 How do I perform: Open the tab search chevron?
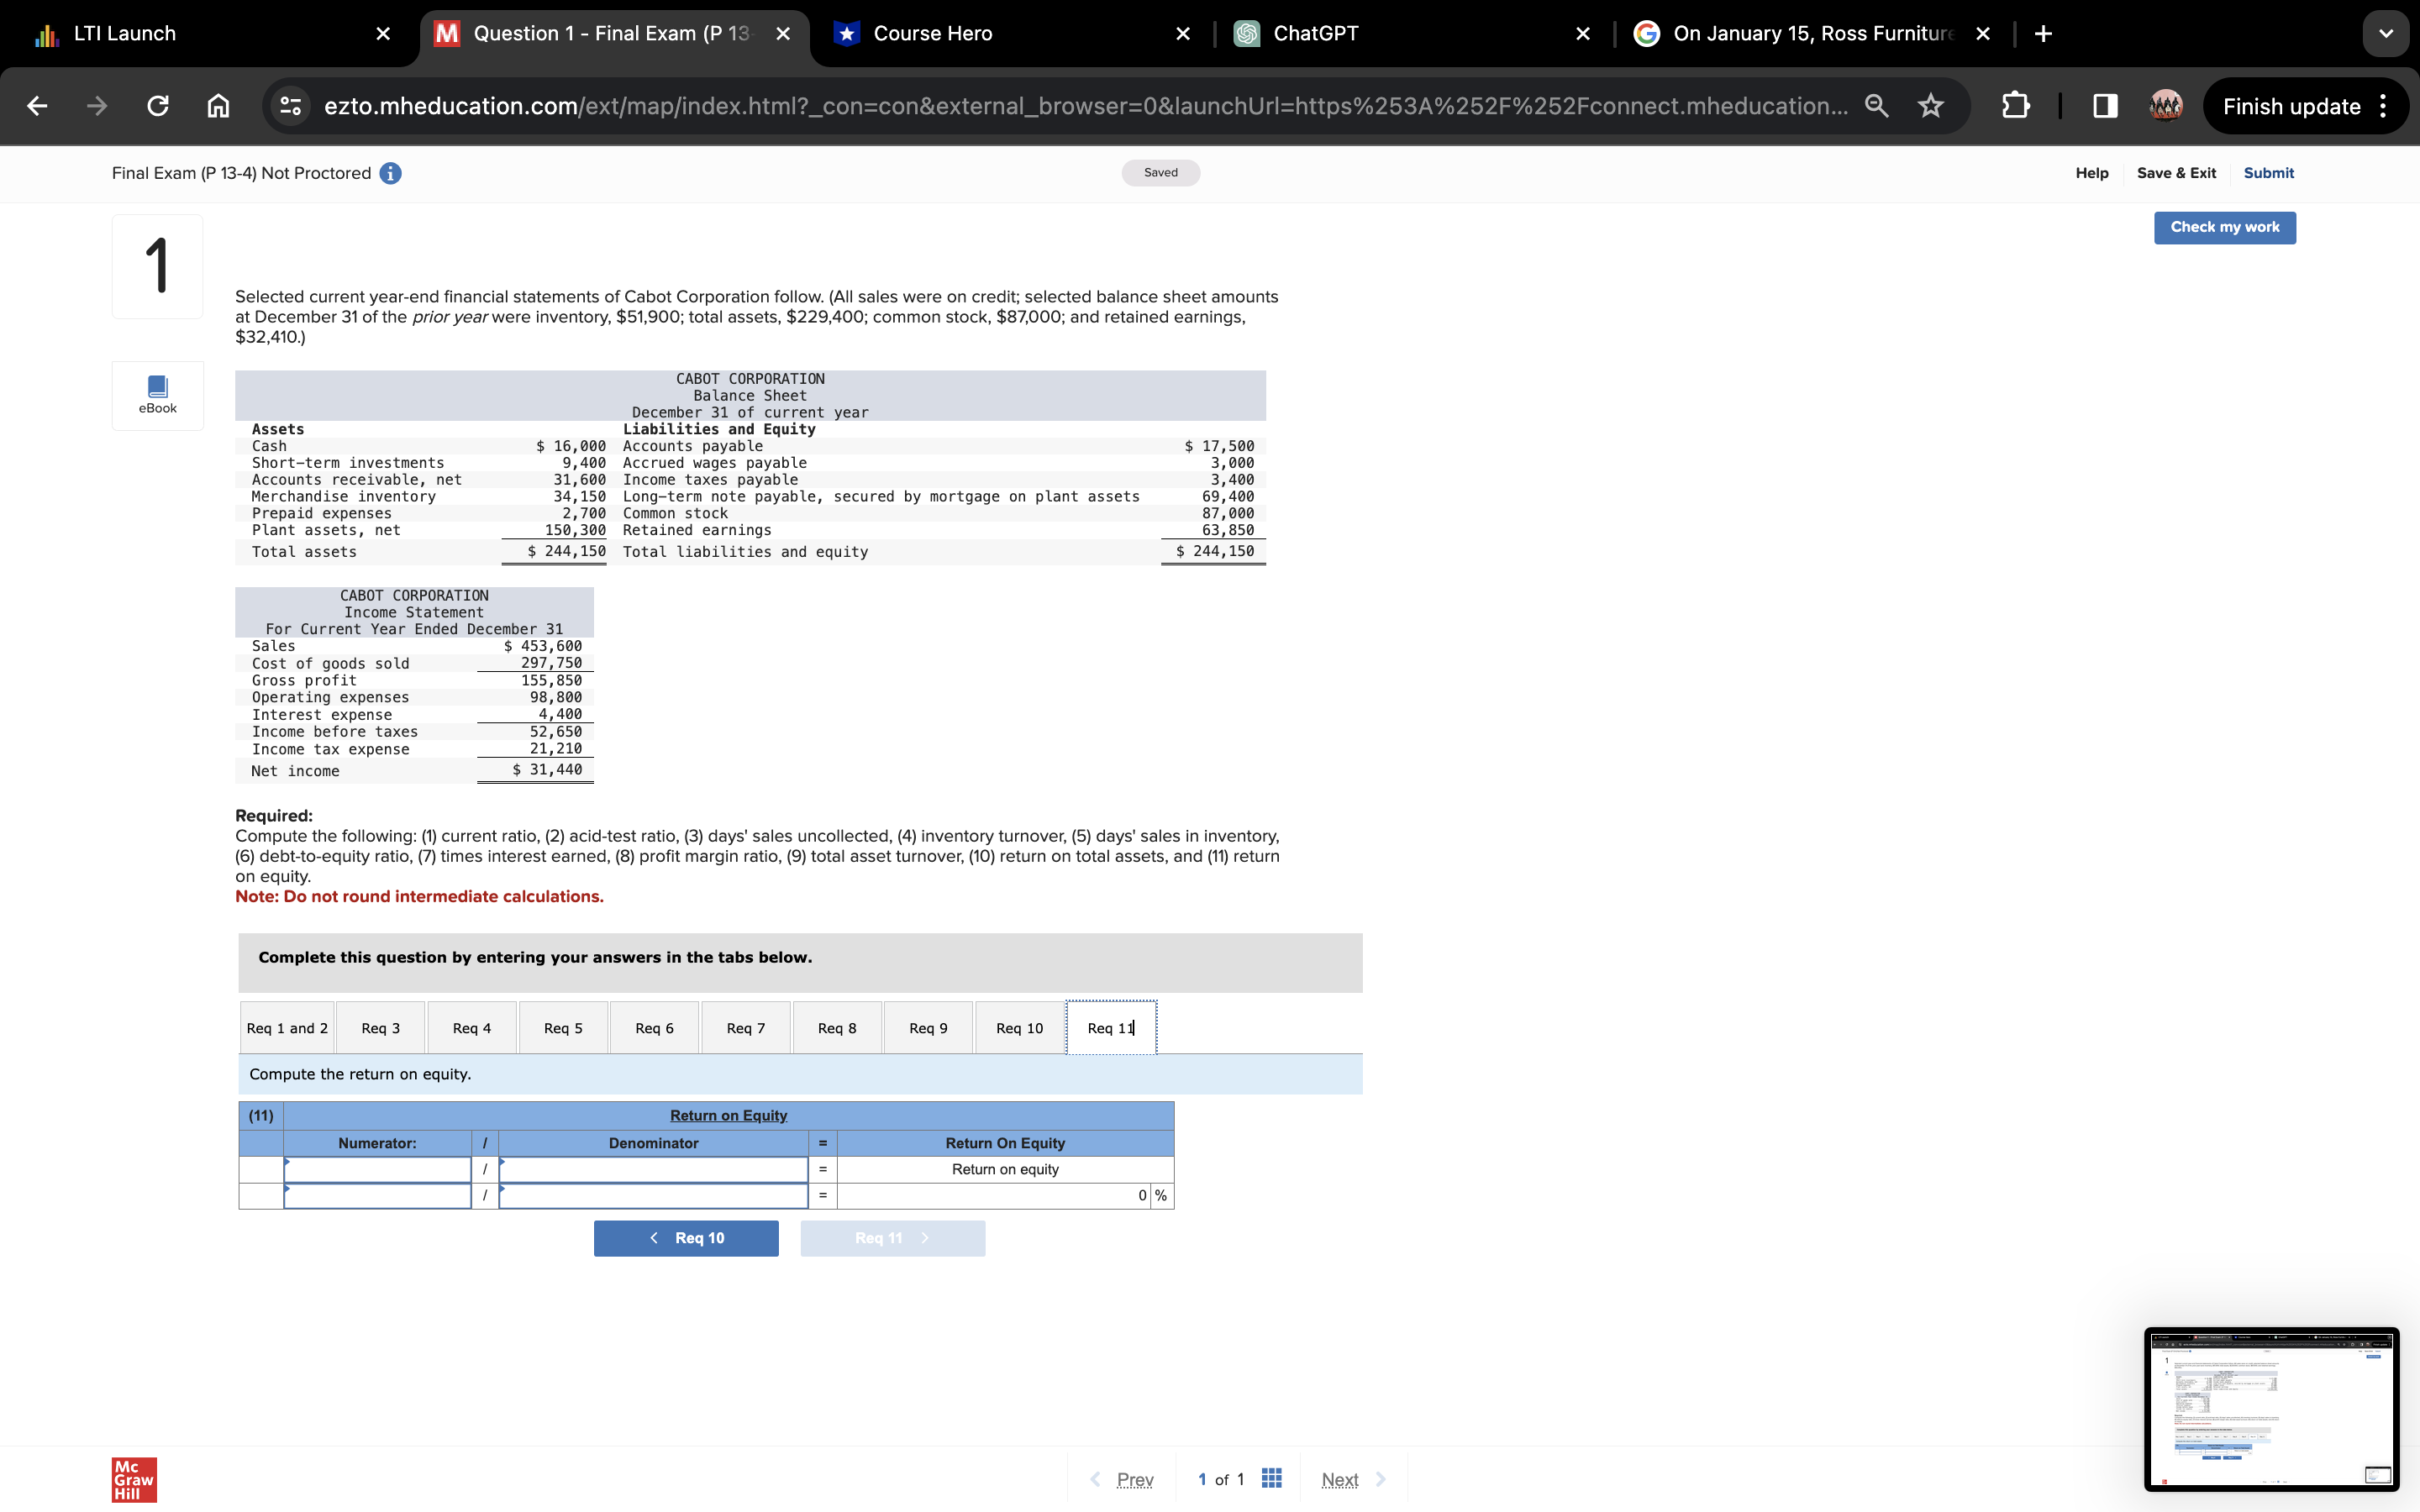2385,33
